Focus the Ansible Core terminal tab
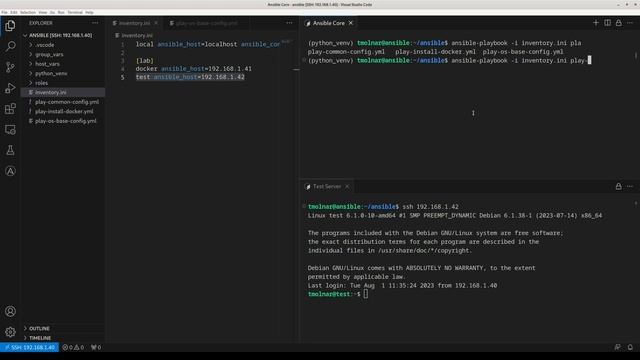This screenshot has width=640, height=360. 329,23
